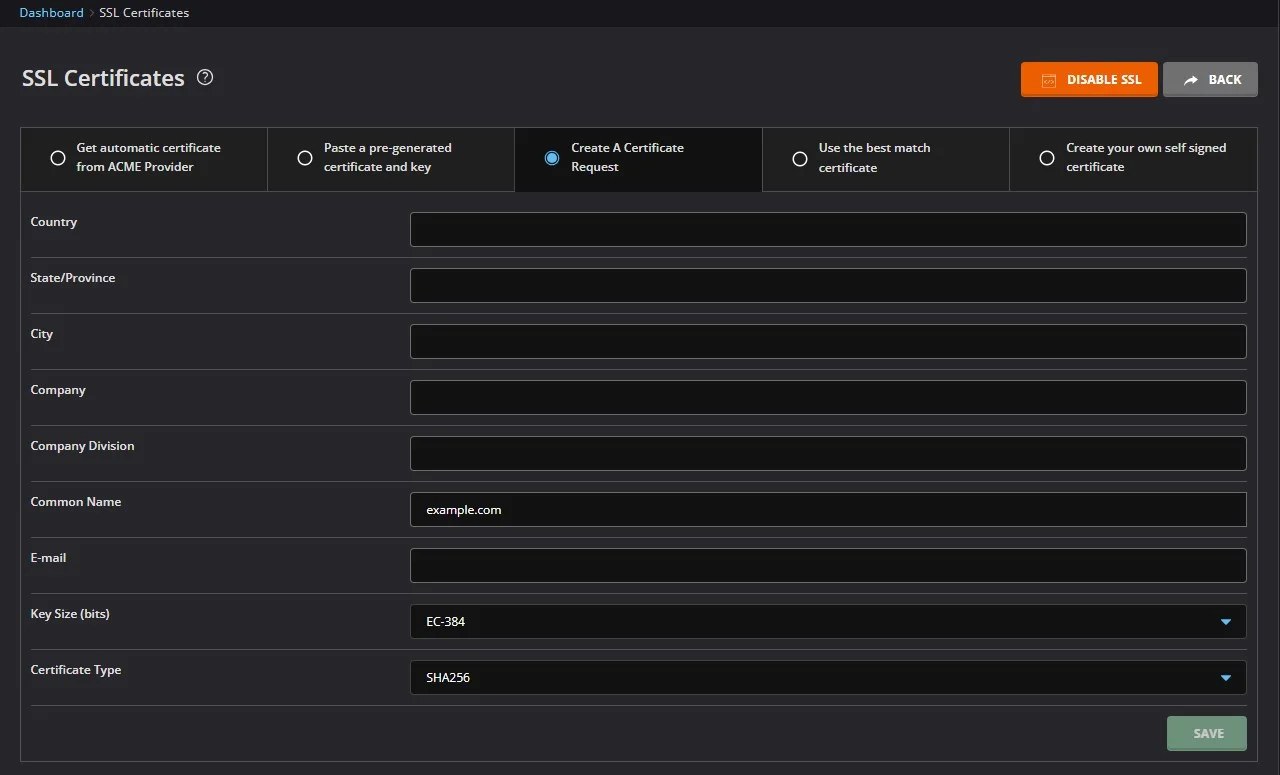The image size is (1280, 775).
Task: Focus the E-mail input field
Action: 828,565
